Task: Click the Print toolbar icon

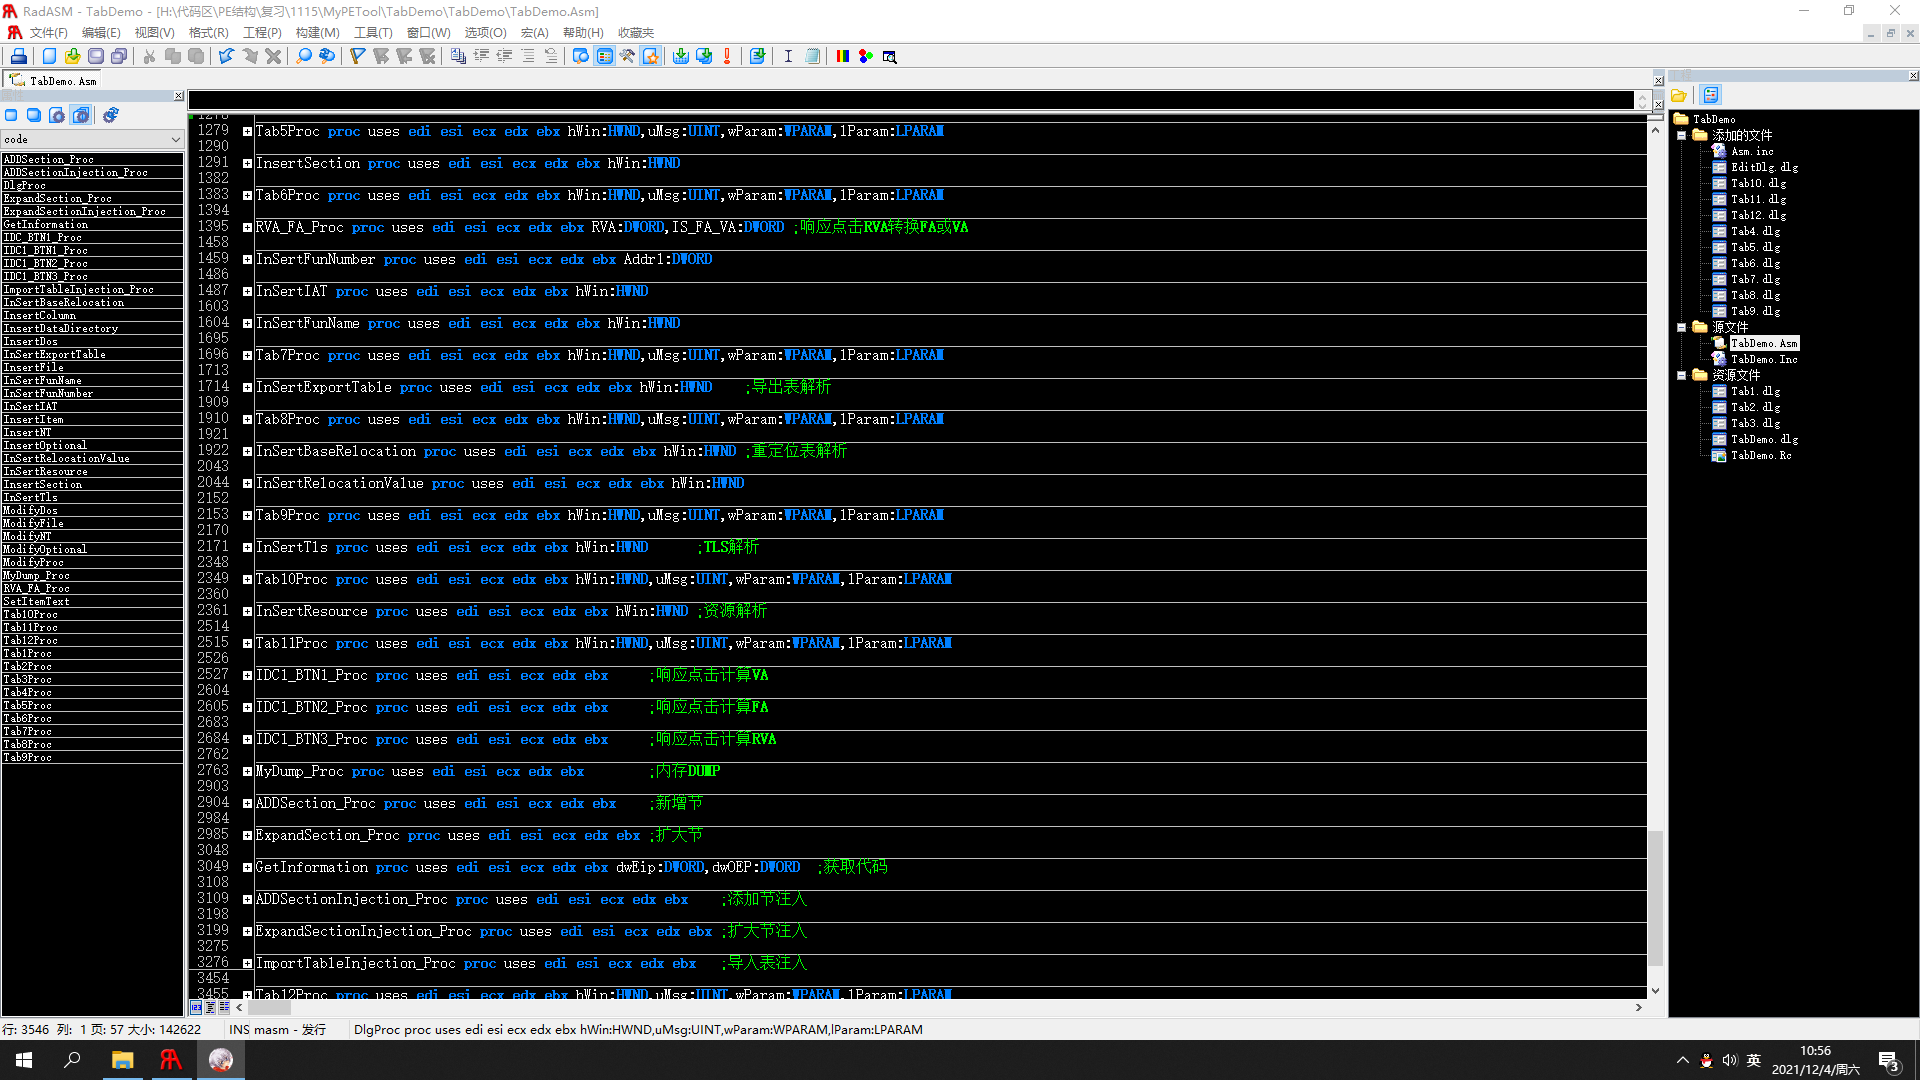Action: coord(19,56)
